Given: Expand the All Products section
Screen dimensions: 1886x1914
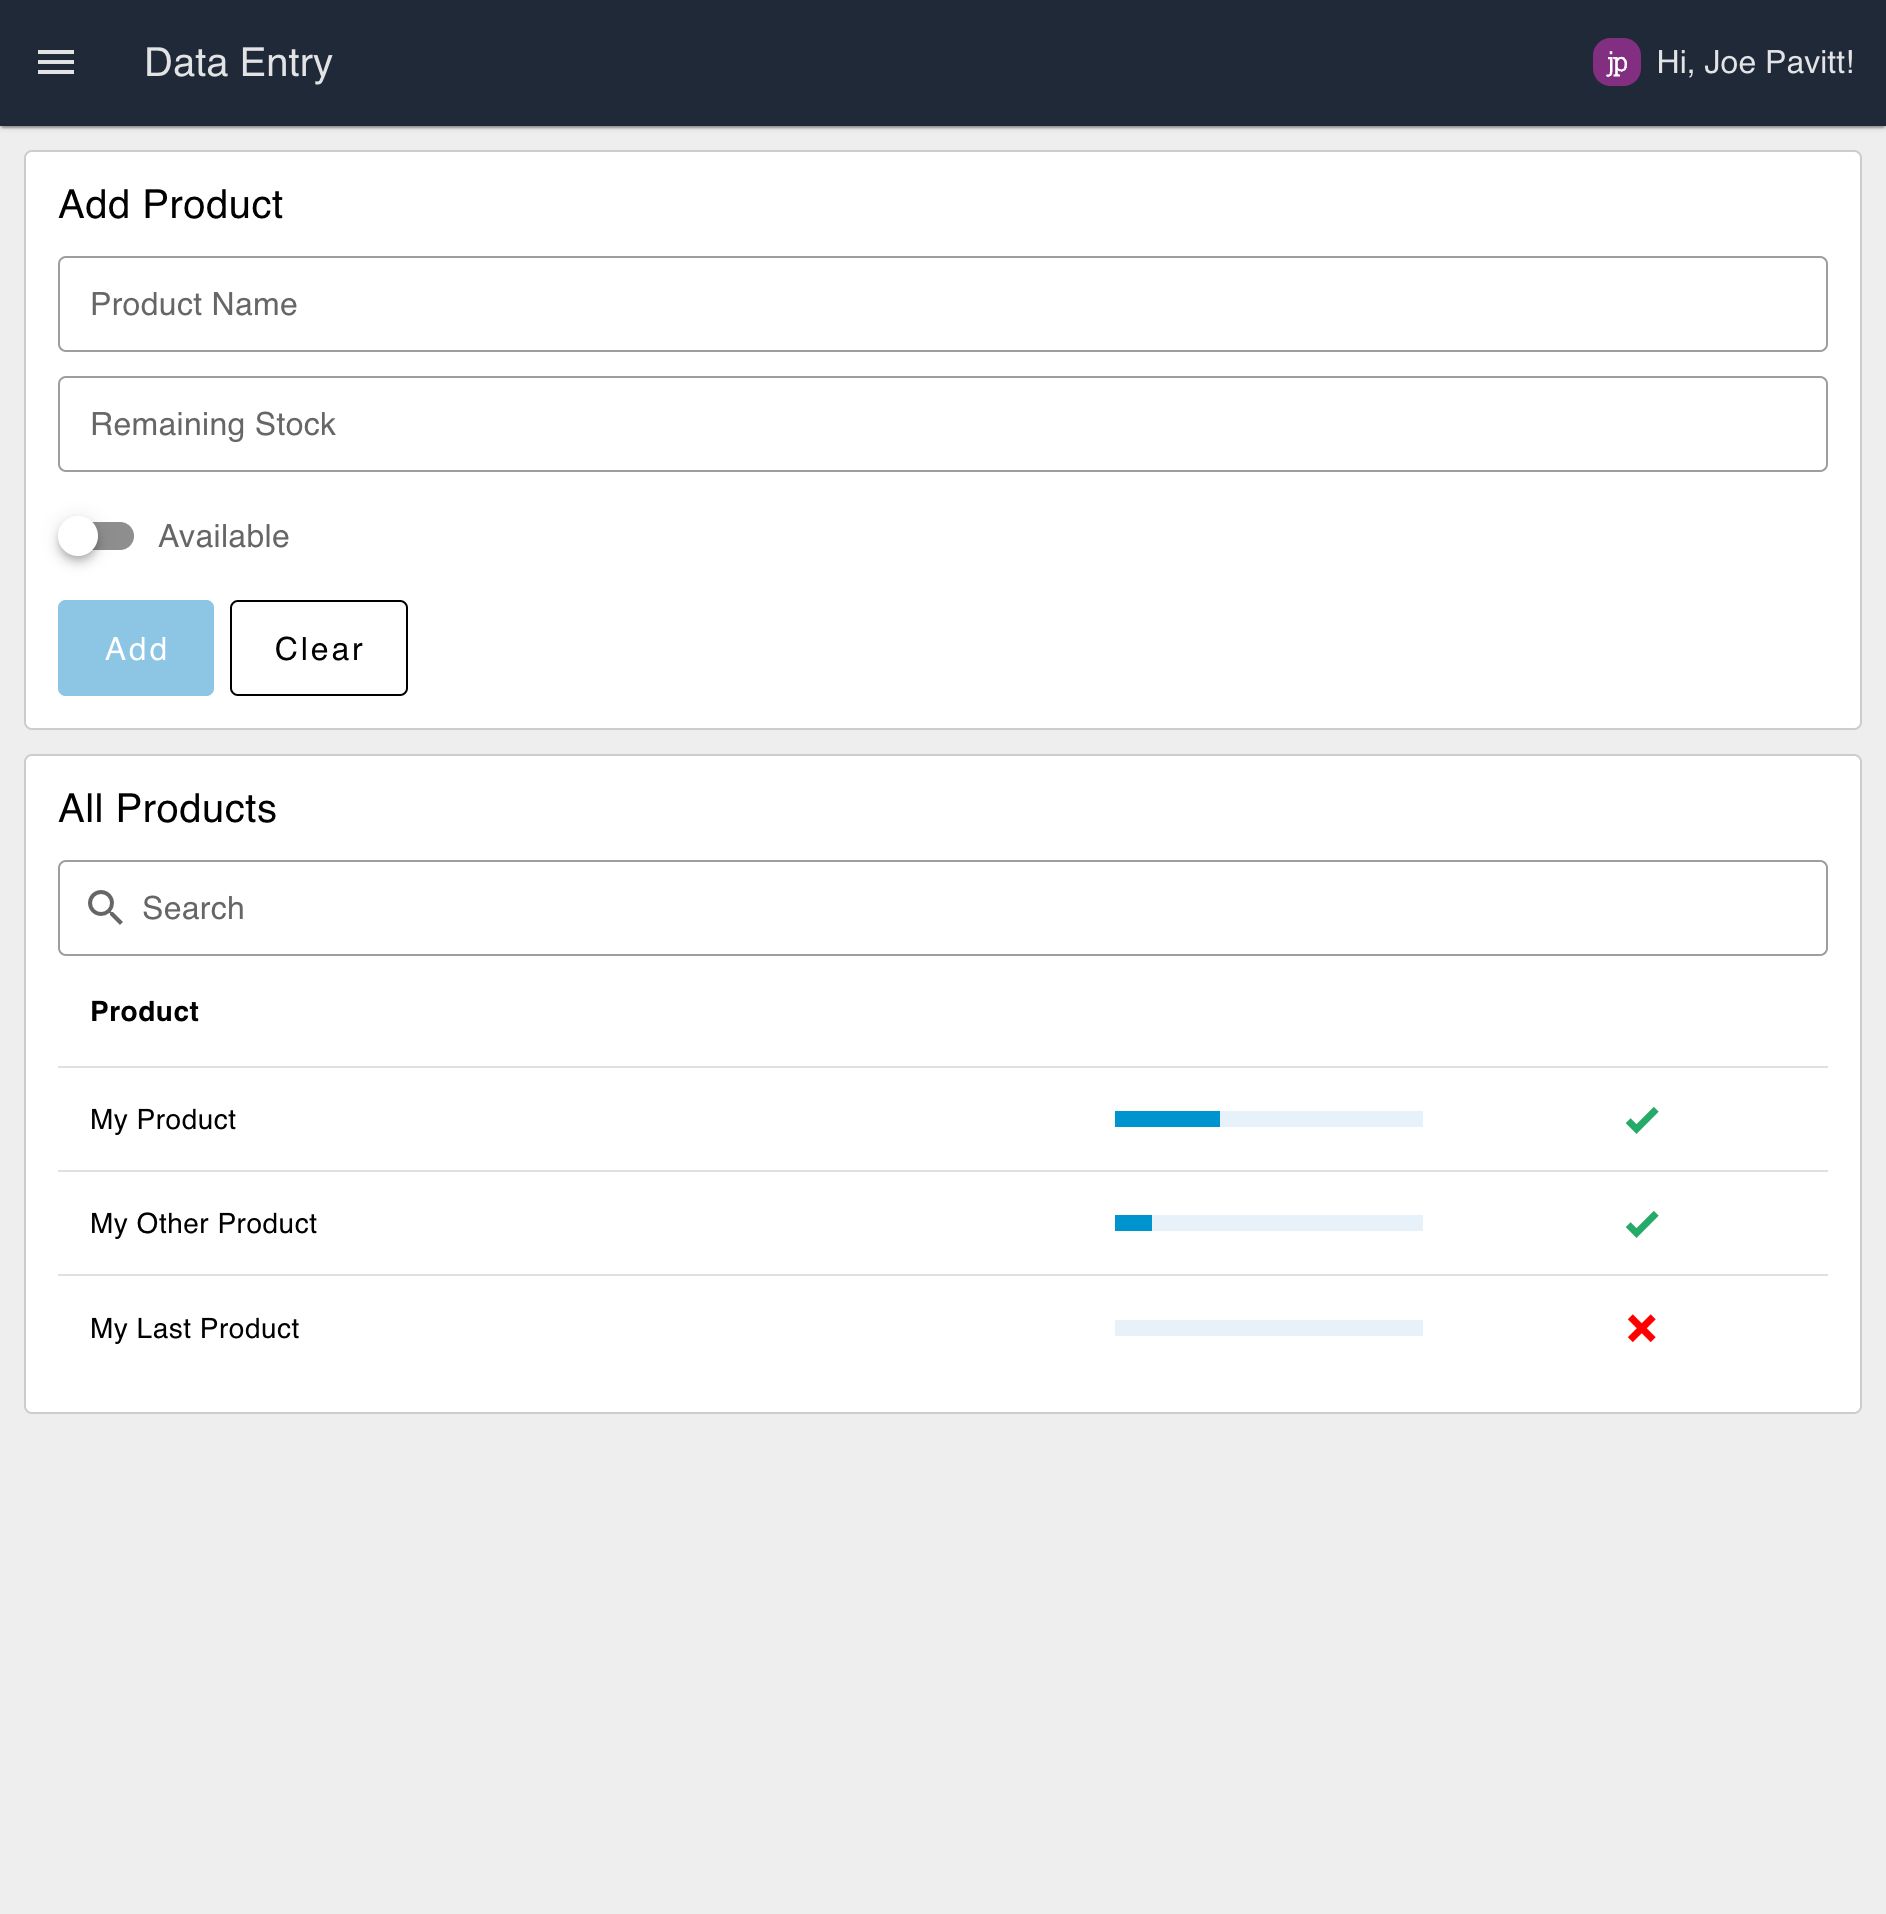Looking at the screenshot, I should [168, 808].
